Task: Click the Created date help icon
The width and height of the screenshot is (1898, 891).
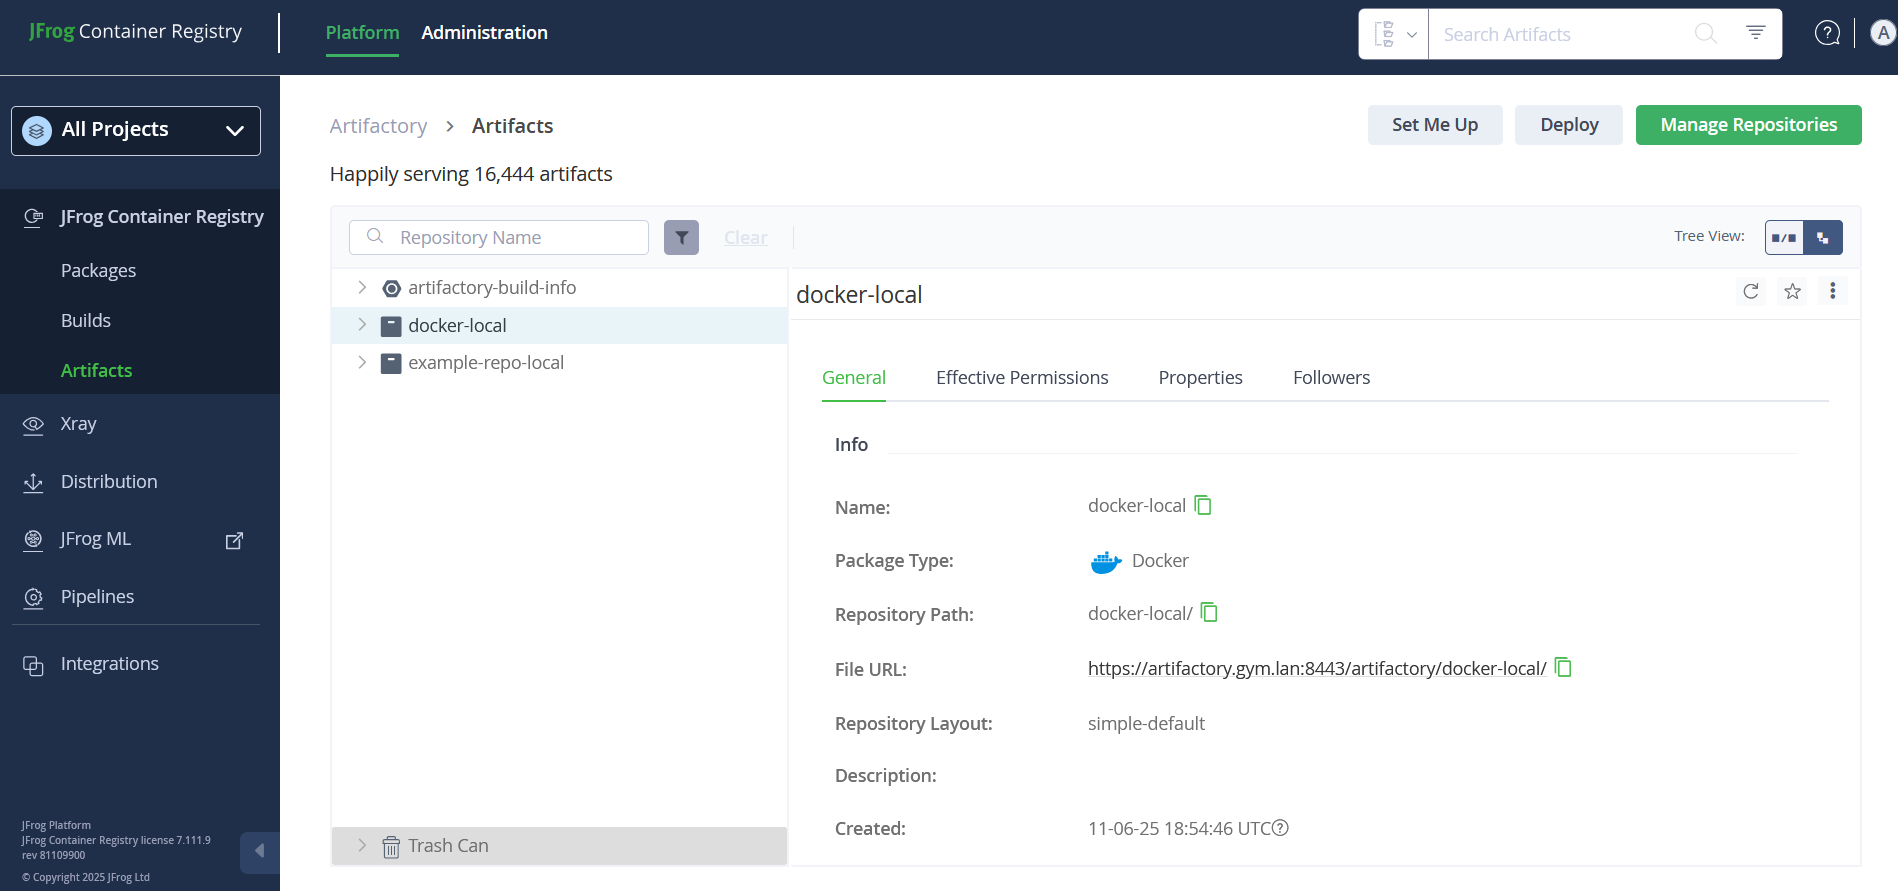Action: point(1280,828)
